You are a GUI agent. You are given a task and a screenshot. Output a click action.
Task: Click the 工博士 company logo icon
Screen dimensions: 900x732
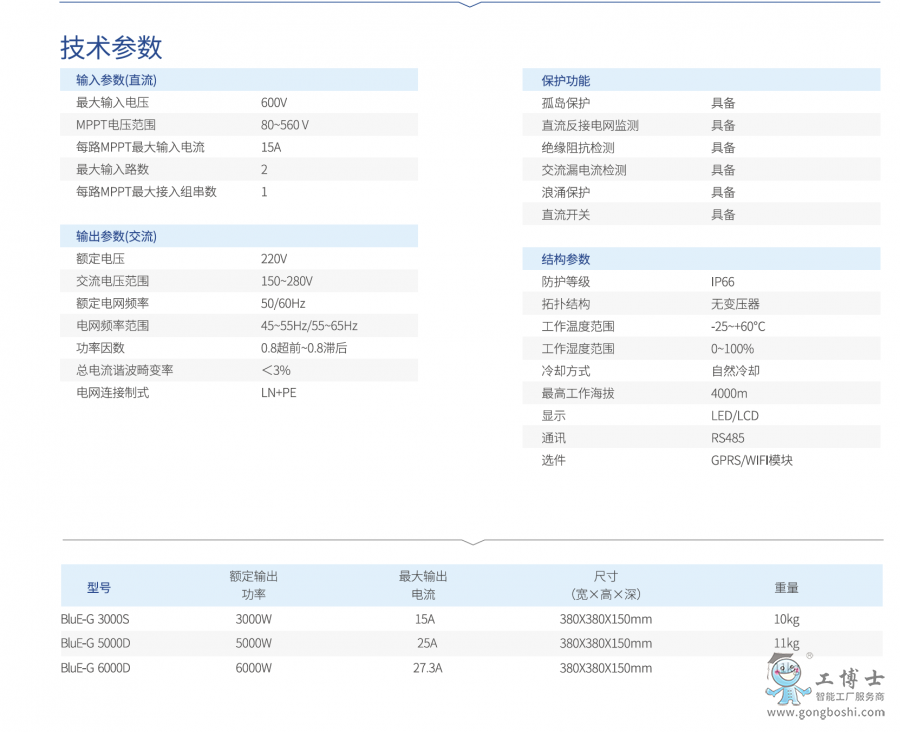pos(786,677)
